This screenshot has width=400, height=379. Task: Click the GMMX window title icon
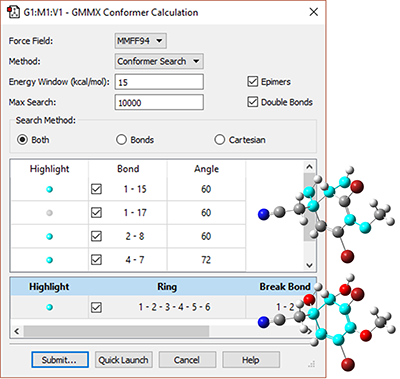[14, 12]
